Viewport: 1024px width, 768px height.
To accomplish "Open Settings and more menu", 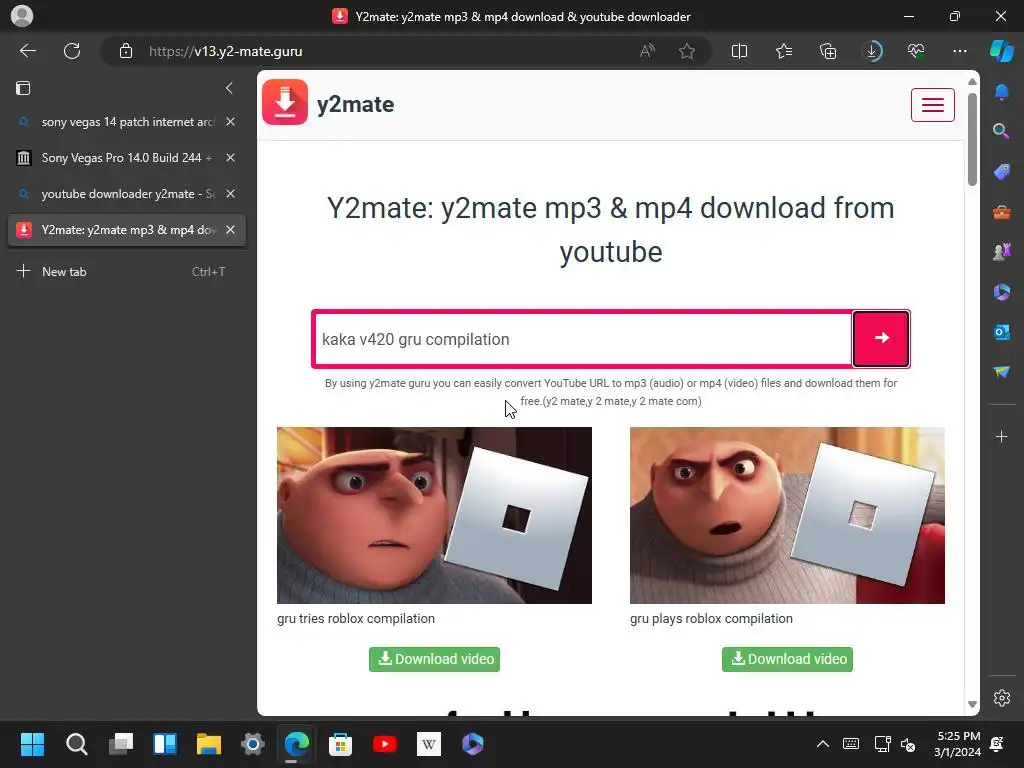I will (959, 51).
